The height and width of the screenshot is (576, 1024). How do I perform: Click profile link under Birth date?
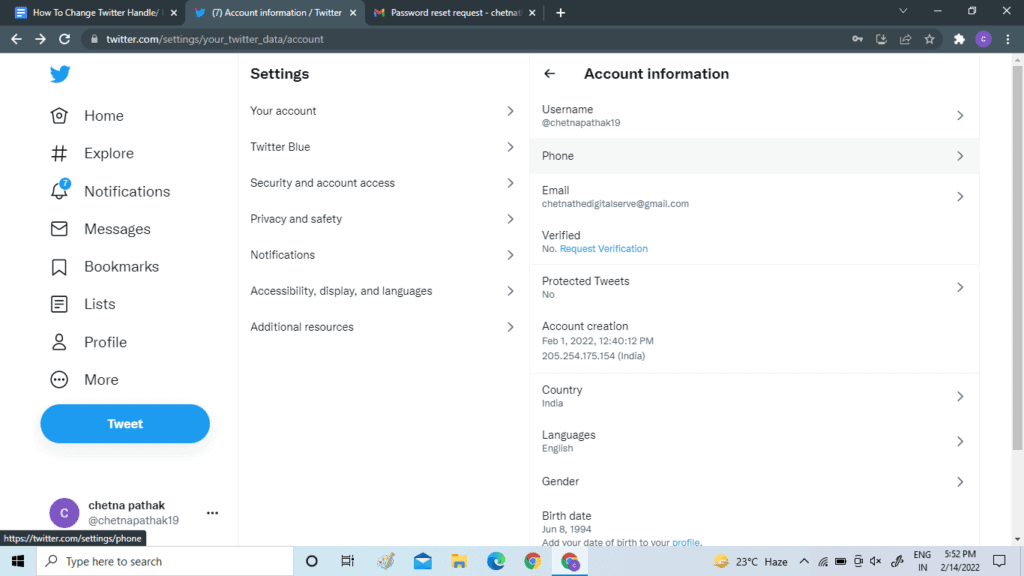tap(686, 542)
